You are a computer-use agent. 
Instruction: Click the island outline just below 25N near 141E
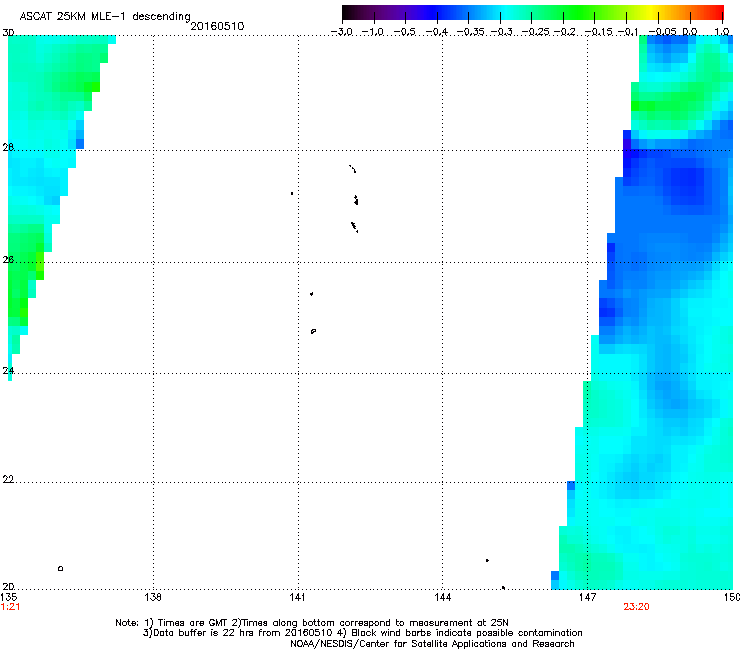point(313,331)
